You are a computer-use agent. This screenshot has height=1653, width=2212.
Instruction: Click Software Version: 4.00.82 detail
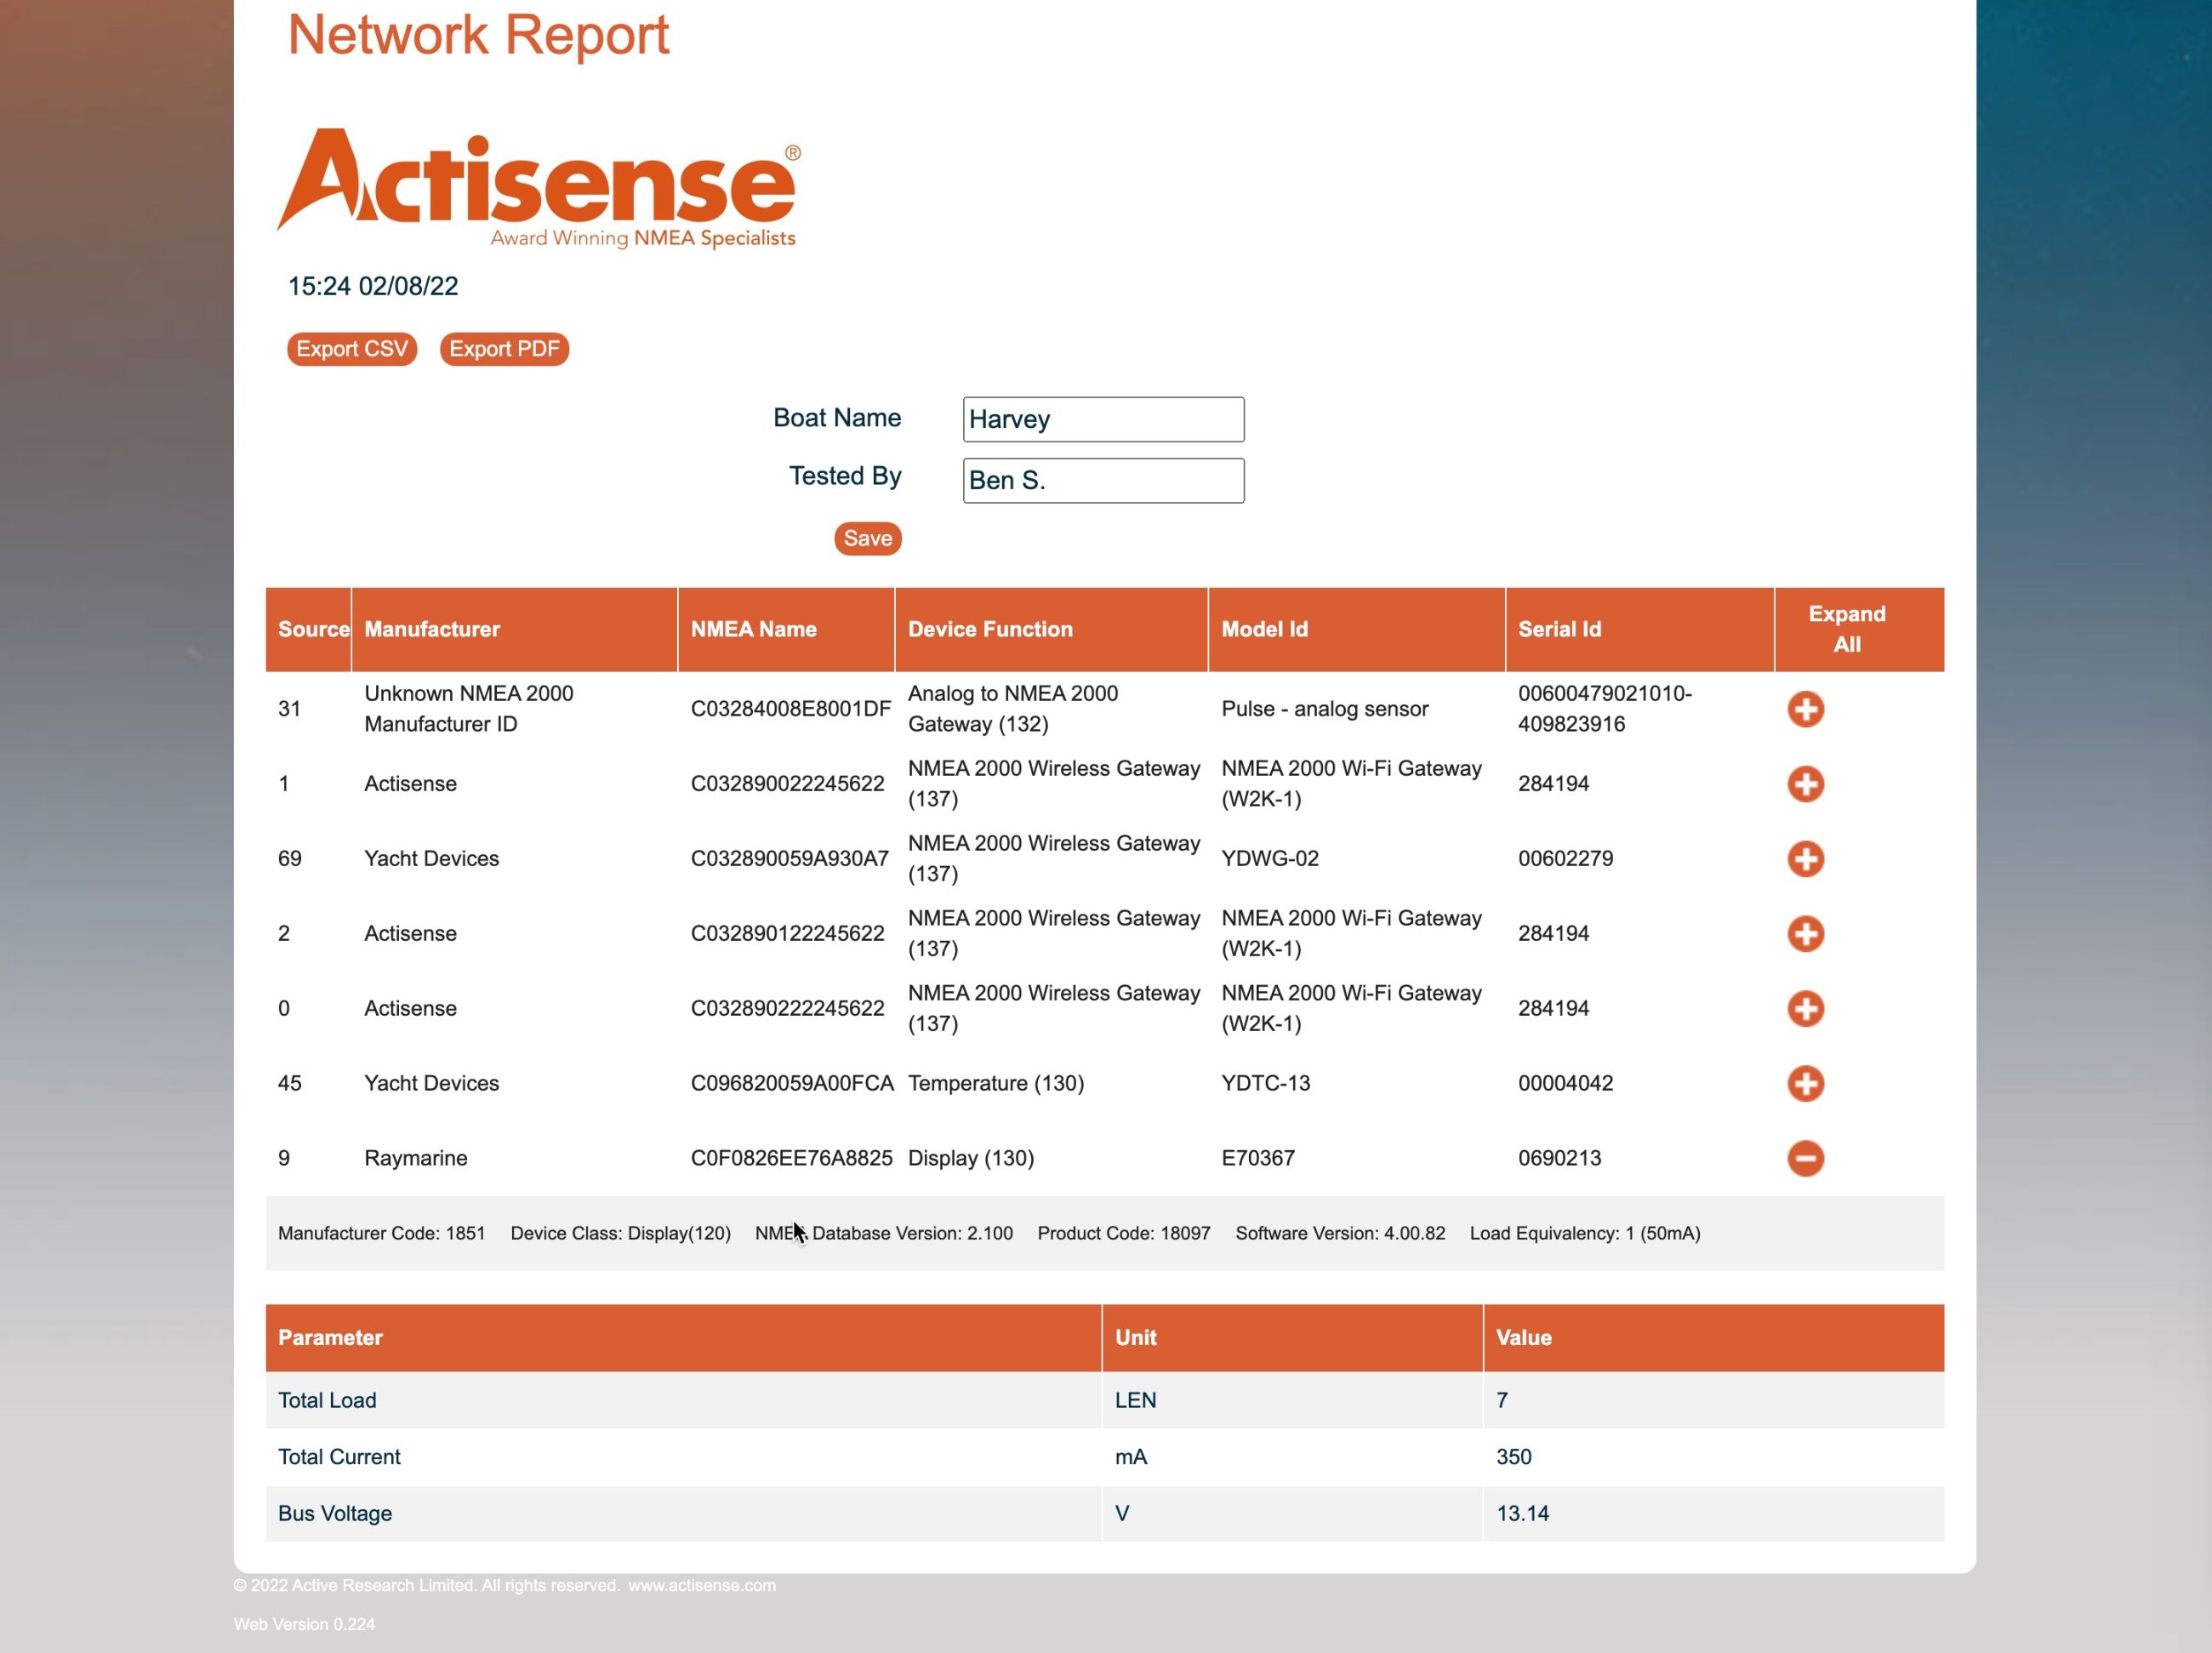coord(1340,1233)
